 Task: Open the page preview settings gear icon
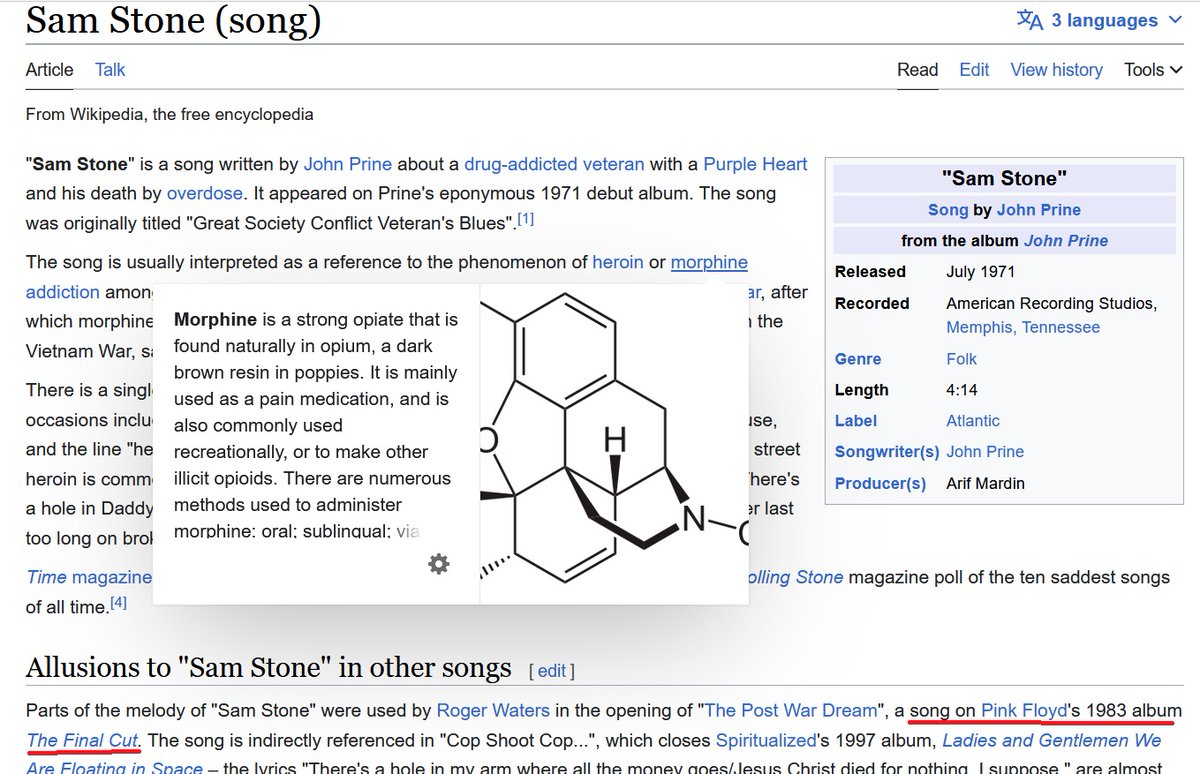[x=438, y=564]
